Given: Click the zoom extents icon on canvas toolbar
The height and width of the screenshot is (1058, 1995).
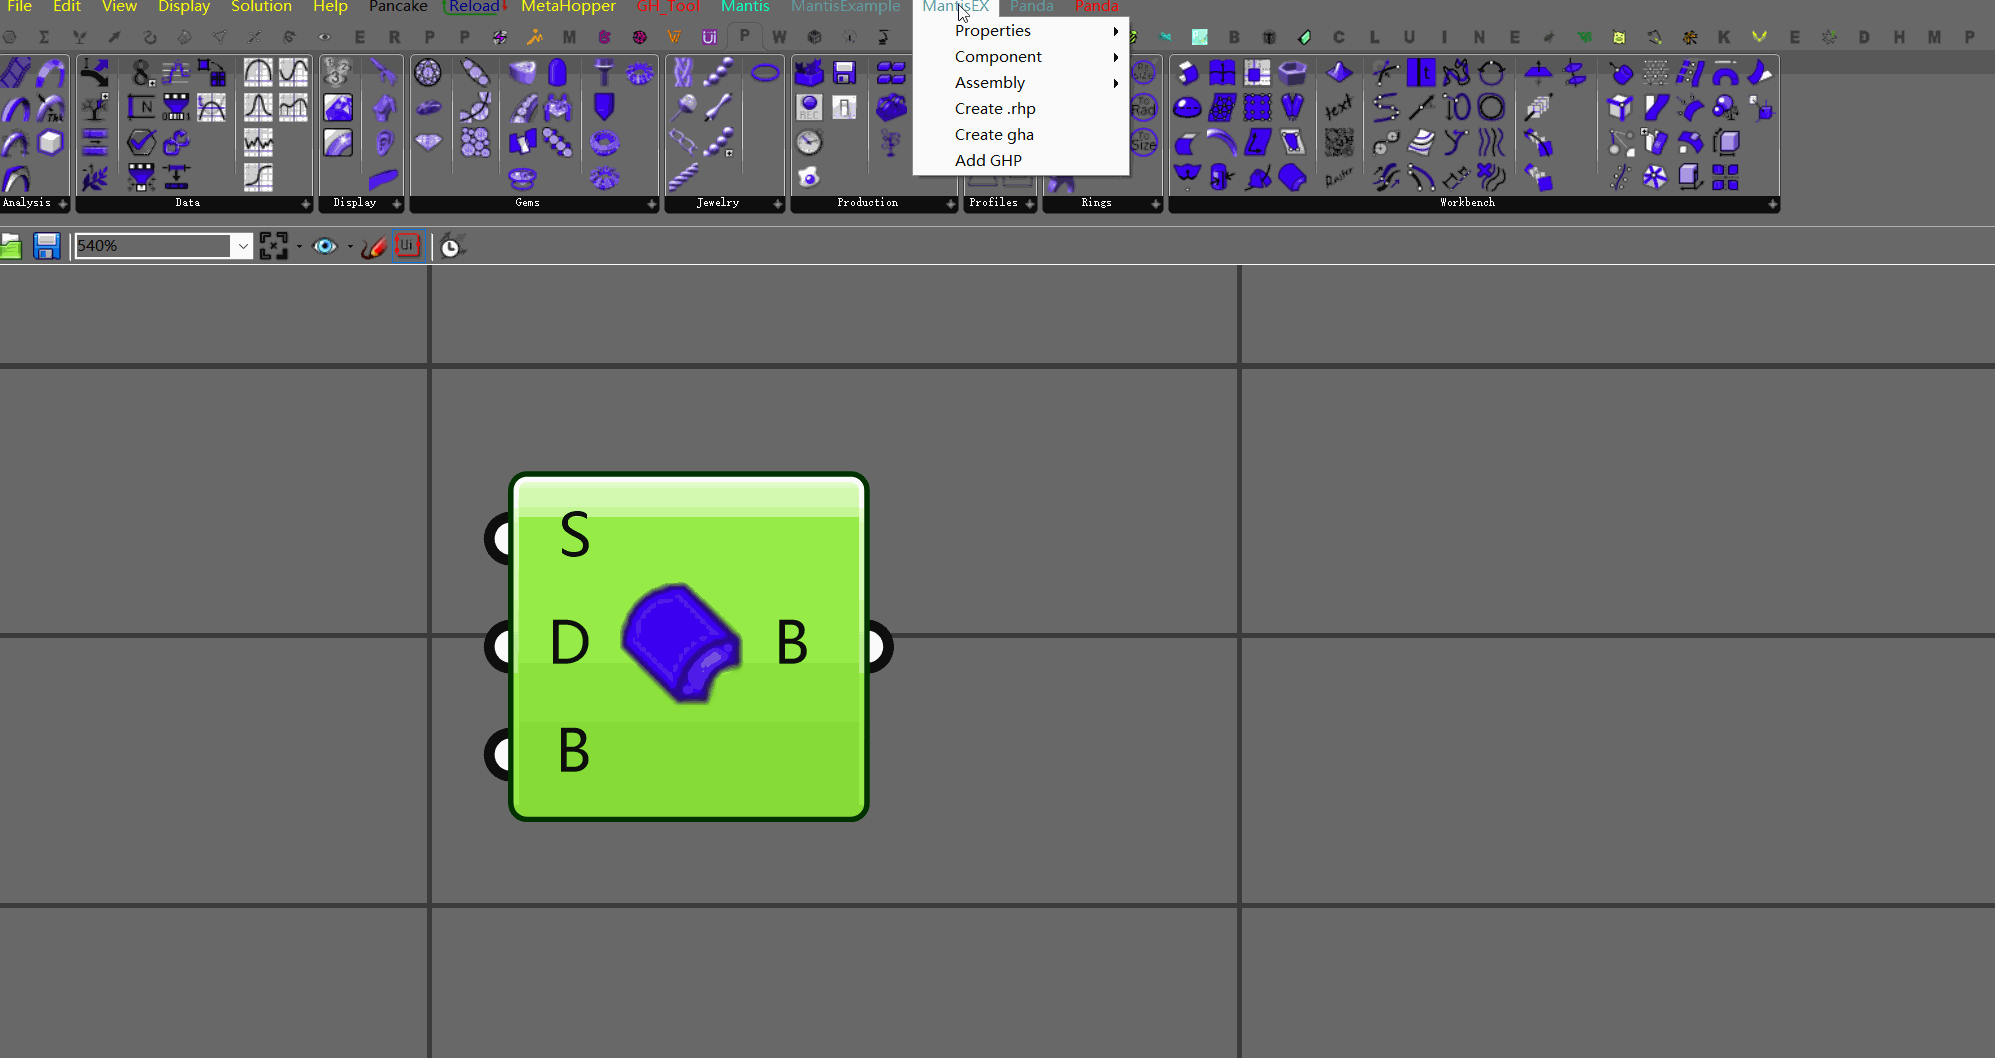Looking at the screenshot, I should (x=273, y=245).
